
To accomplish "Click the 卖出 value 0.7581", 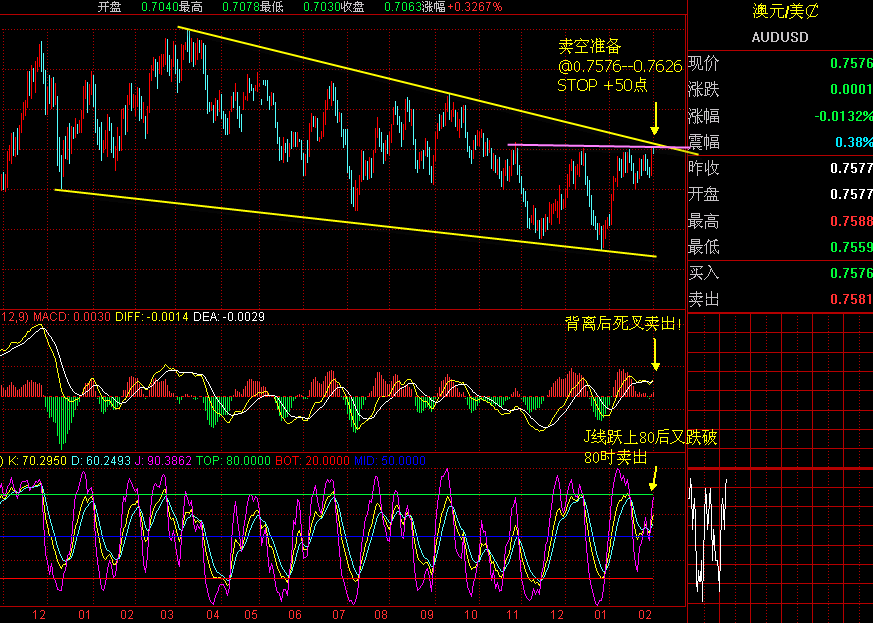I will (851, 299).
